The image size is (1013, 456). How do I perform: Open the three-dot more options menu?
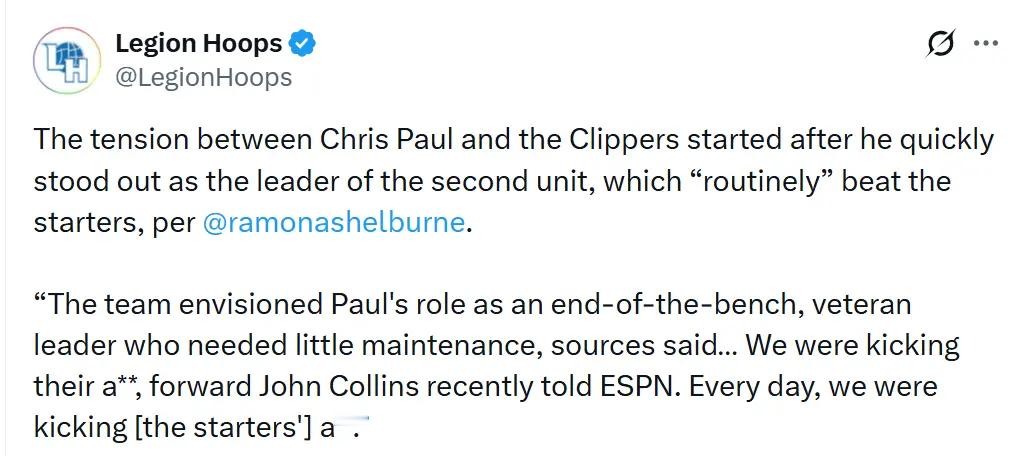click(986, 45)
